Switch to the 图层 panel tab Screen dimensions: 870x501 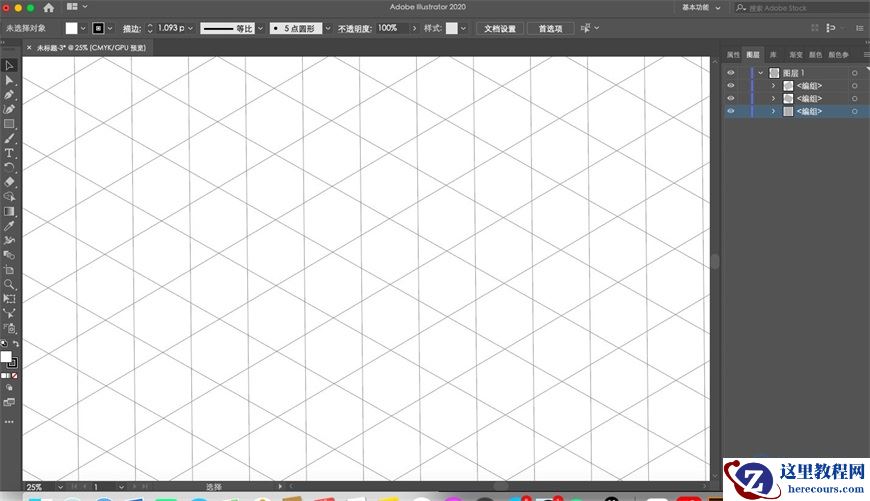pos(753,54)
